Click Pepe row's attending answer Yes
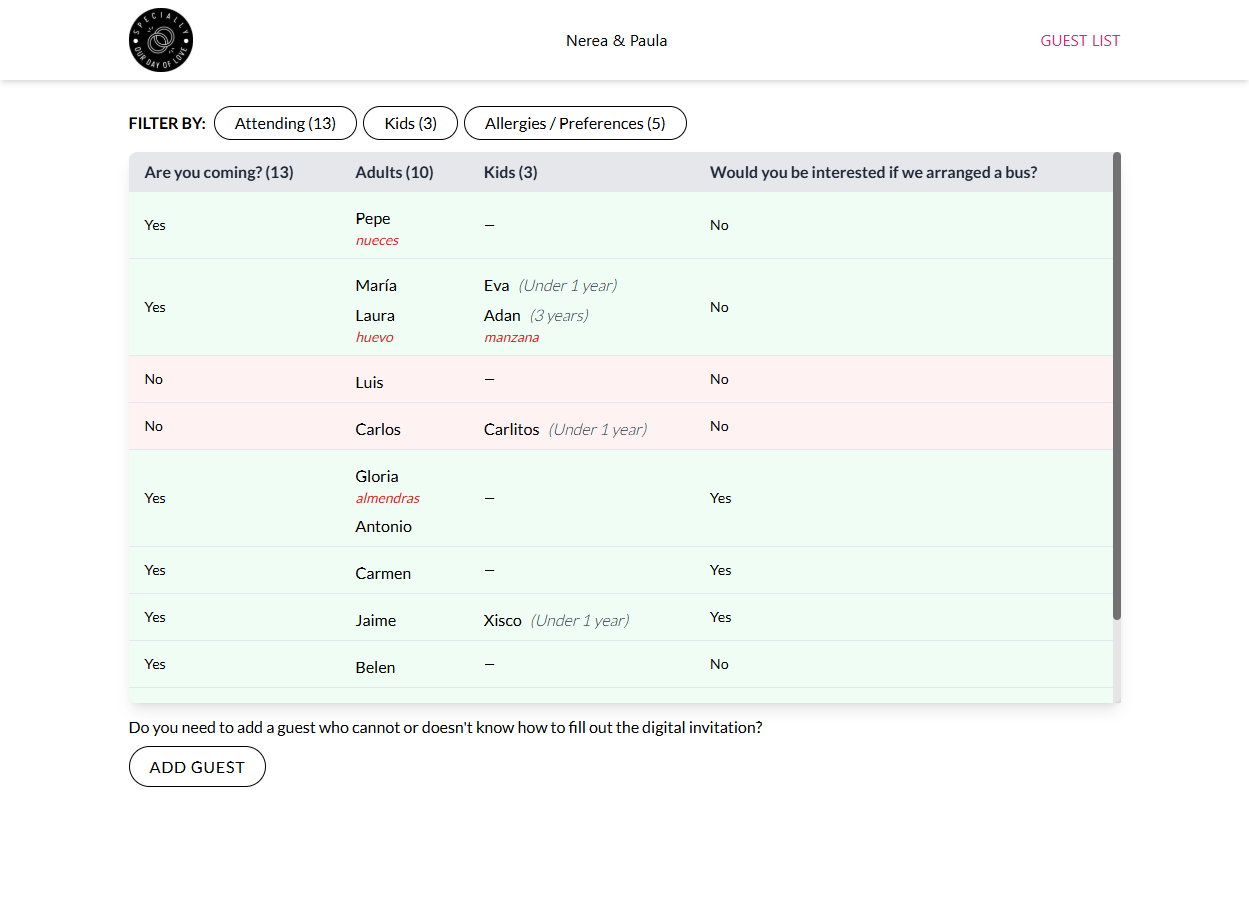 pos(155,225)
